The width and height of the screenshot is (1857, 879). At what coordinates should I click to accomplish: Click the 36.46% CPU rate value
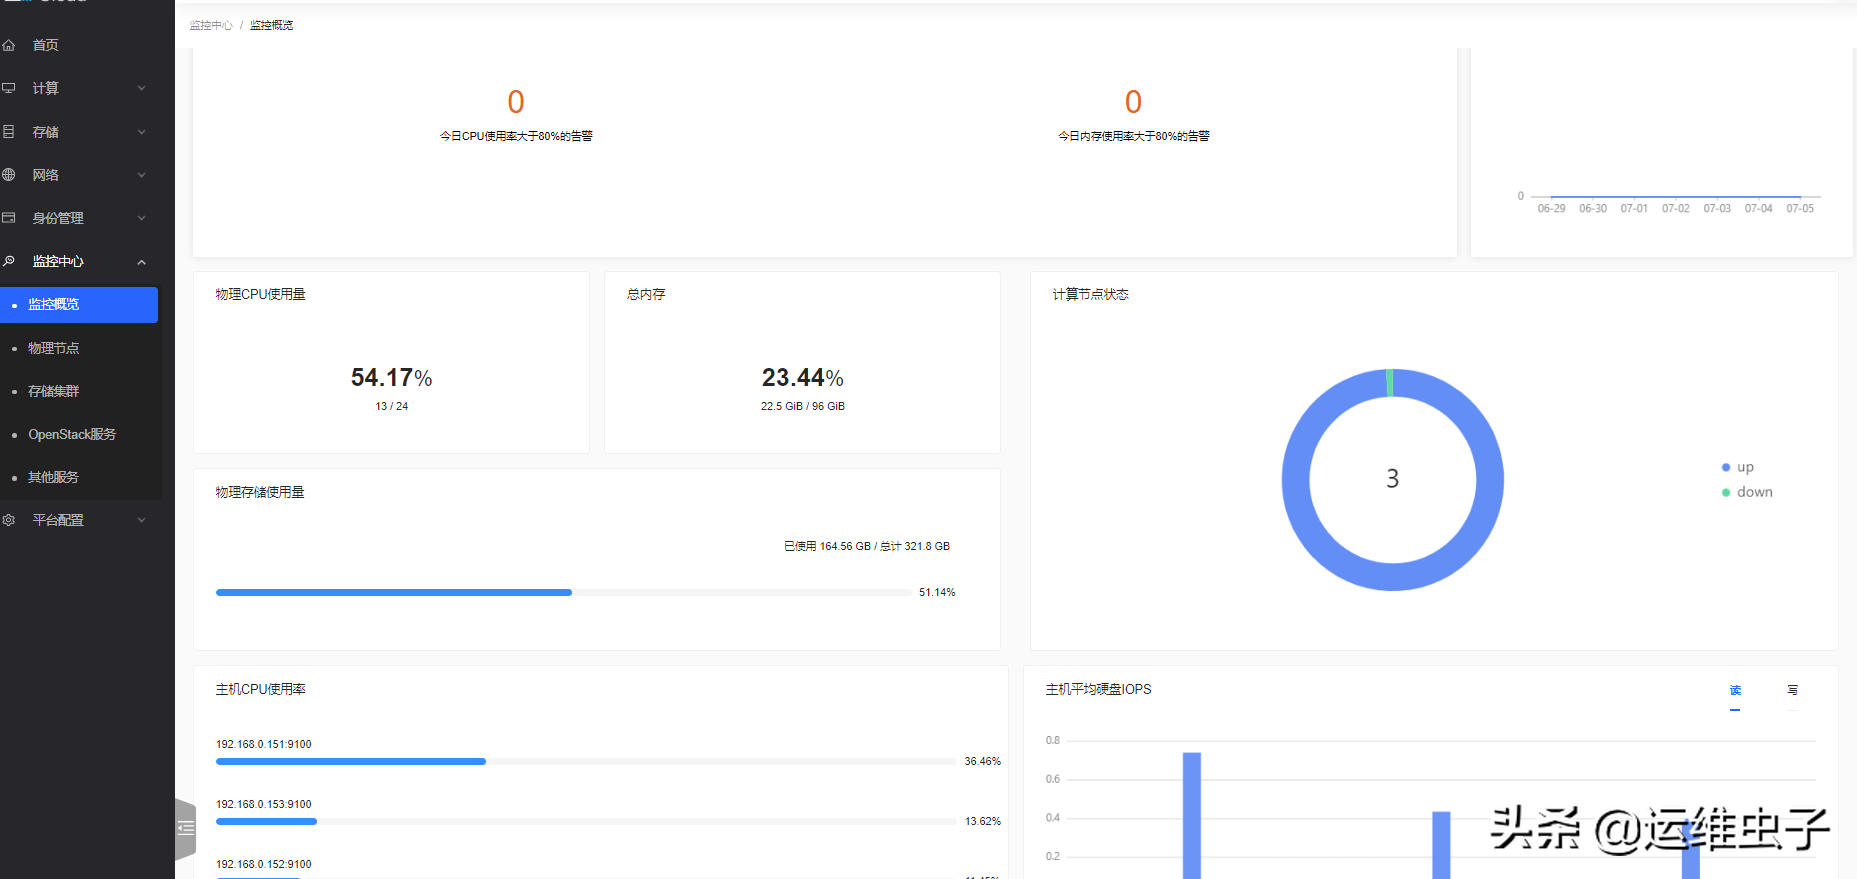(982, 762)
